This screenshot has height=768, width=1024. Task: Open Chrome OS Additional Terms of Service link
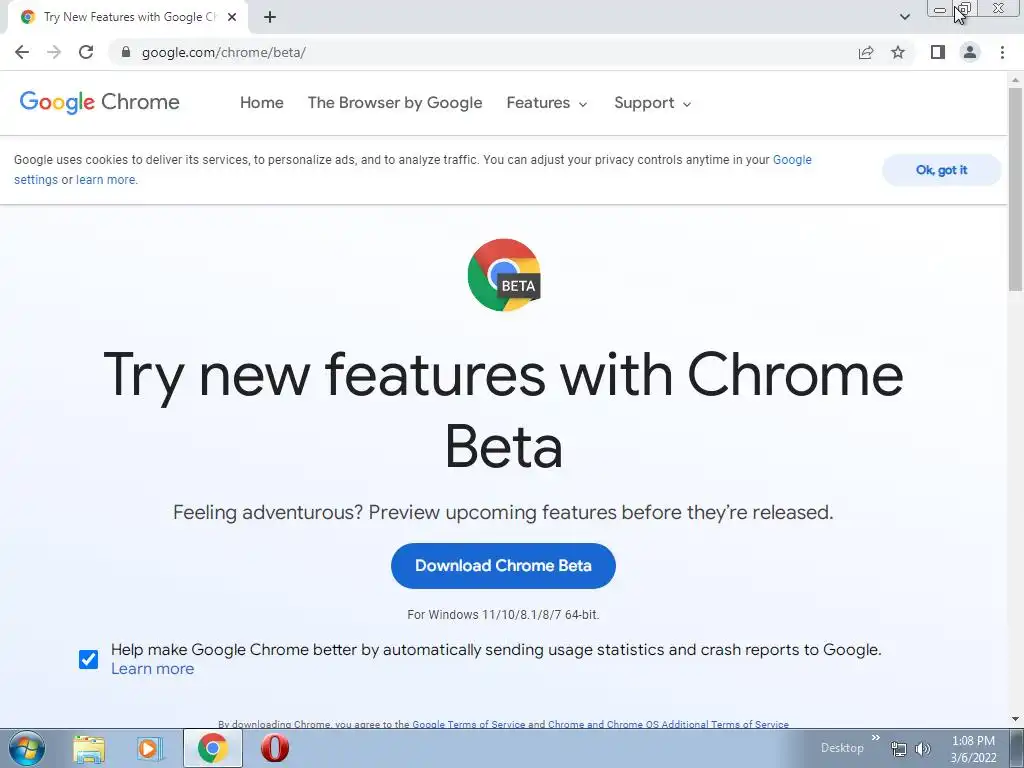(668, 724)
